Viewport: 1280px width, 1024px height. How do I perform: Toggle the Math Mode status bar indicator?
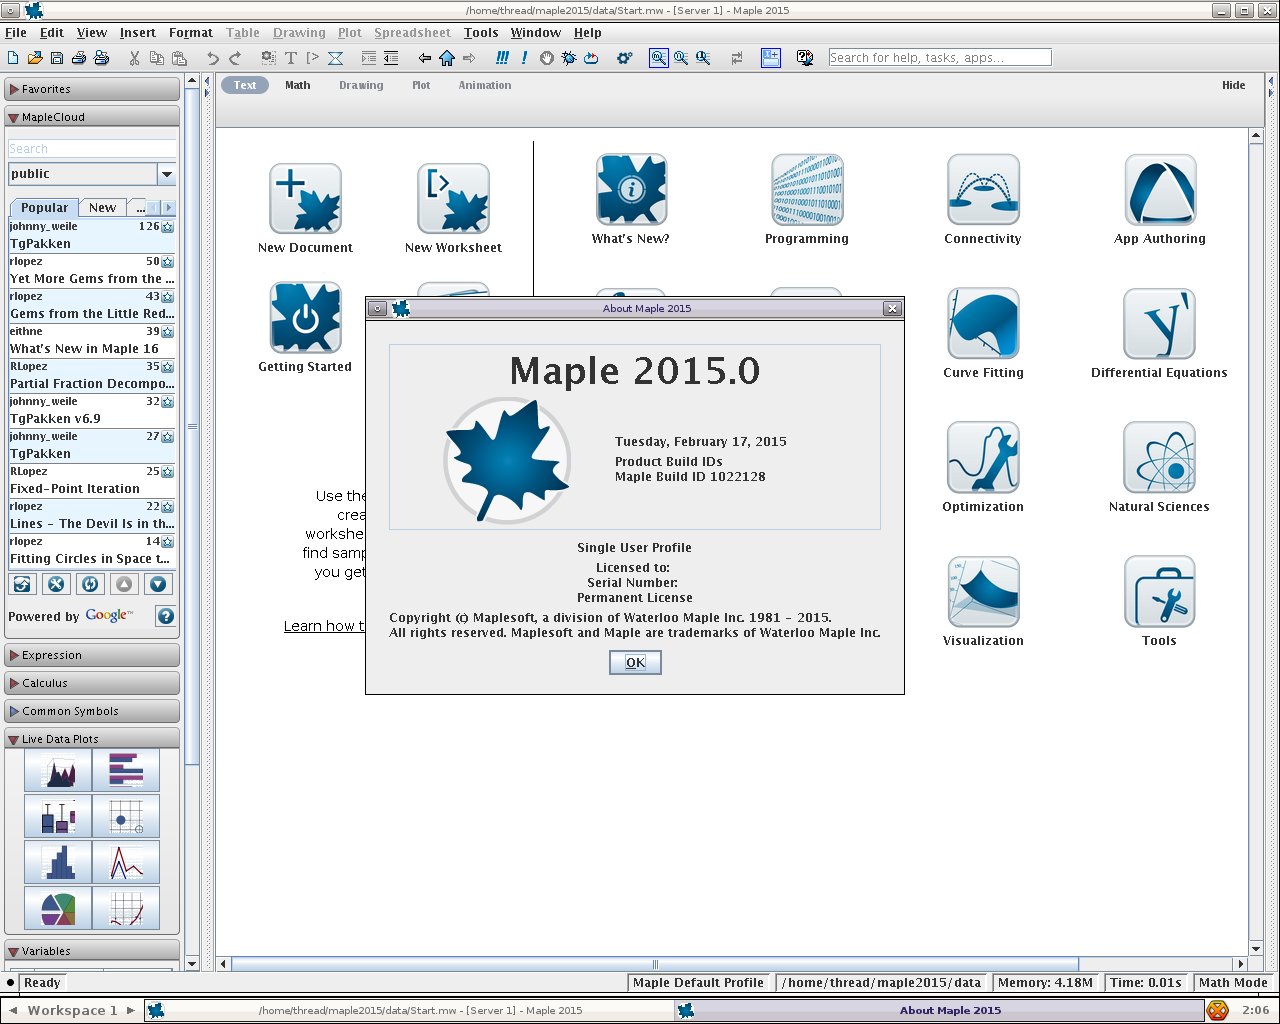pos(1233,982)
